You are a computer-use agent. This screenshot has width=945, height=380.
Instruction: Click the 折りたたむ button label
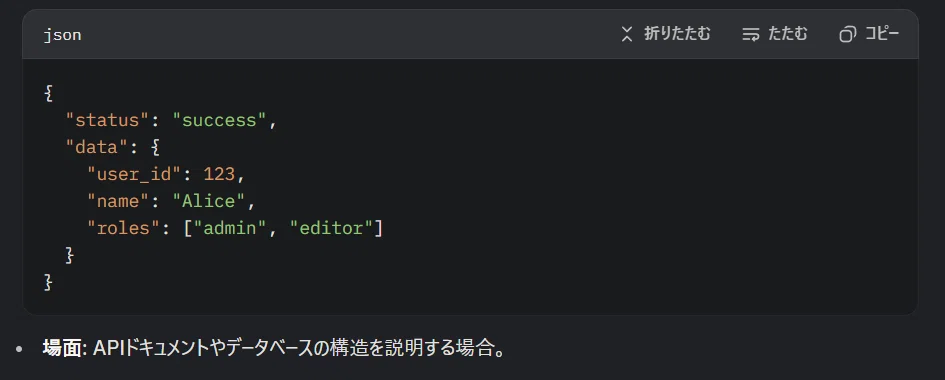tap(677, 34)
